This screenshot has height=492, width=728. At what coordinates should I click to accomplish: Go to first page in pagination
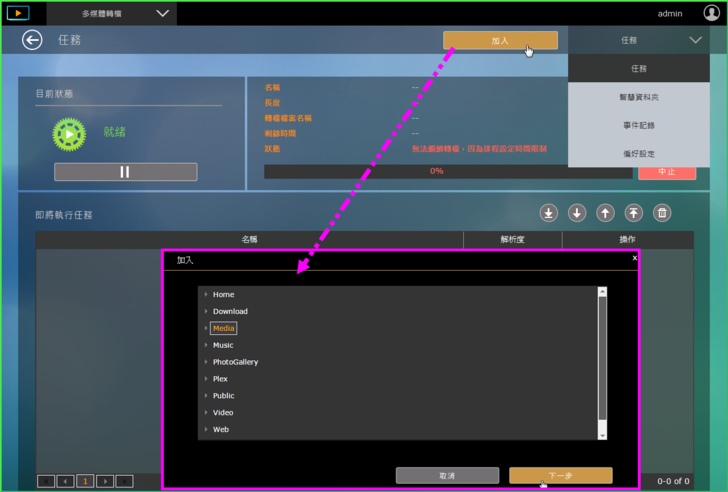(x=46, y=481)
